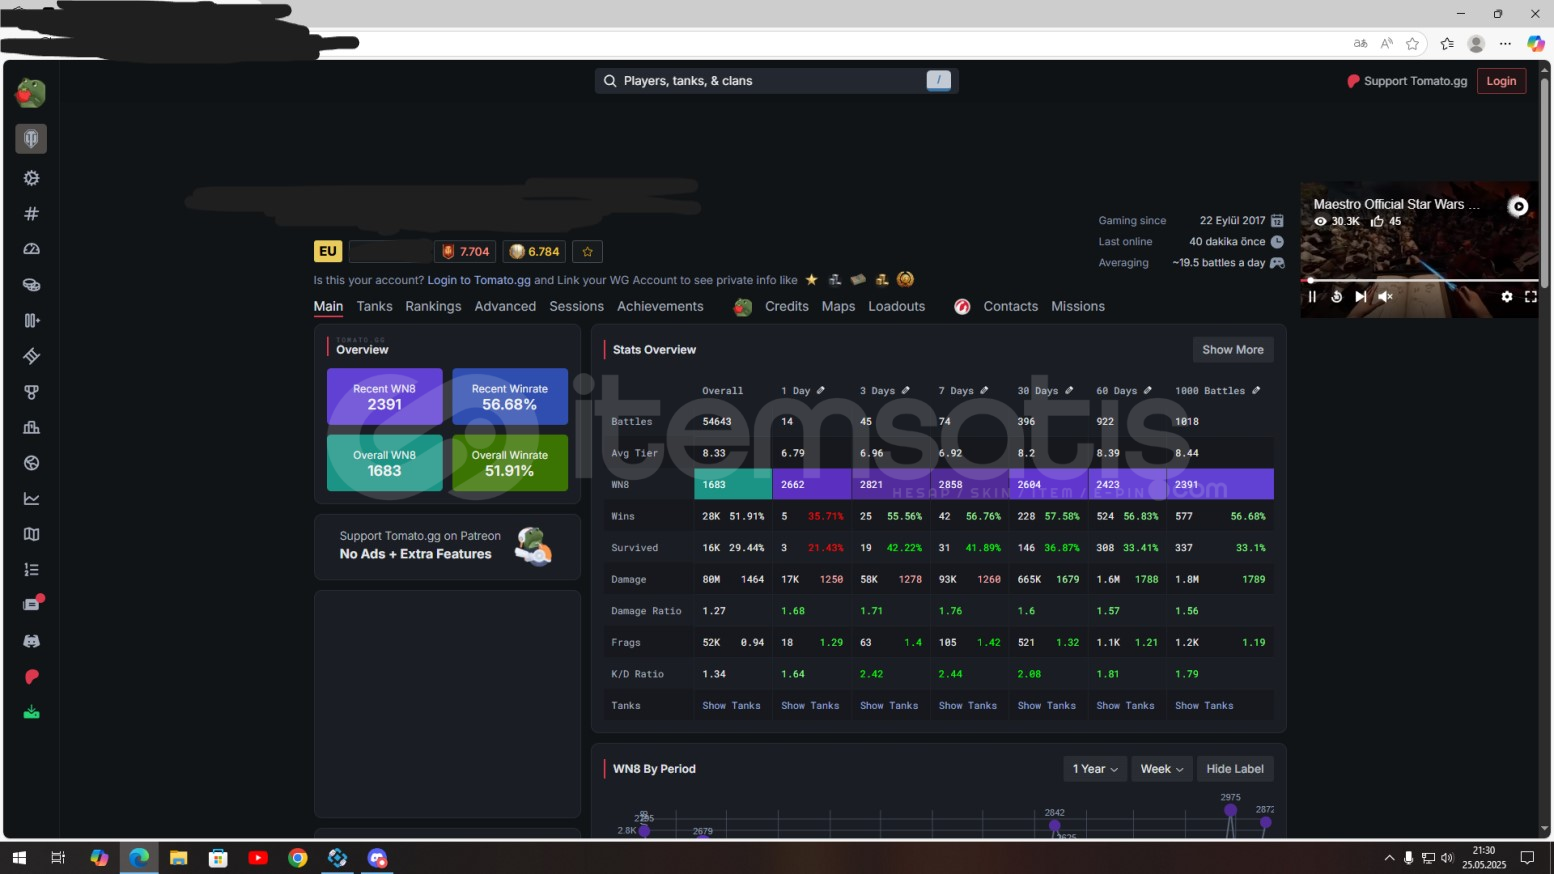The image size is (1554, 874).
Task: Seek along the video progress bar
Action: coord(1419,281)
